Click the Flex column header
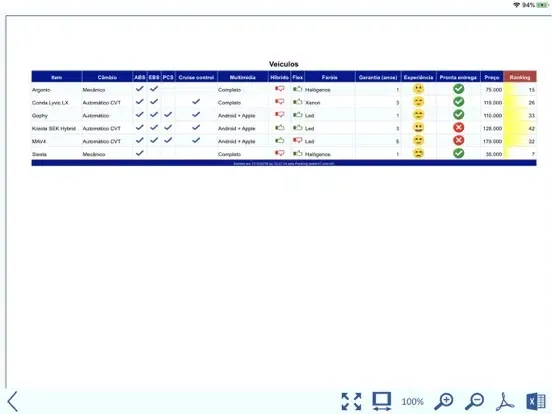The image size is (552, 414). pos(297,77)
